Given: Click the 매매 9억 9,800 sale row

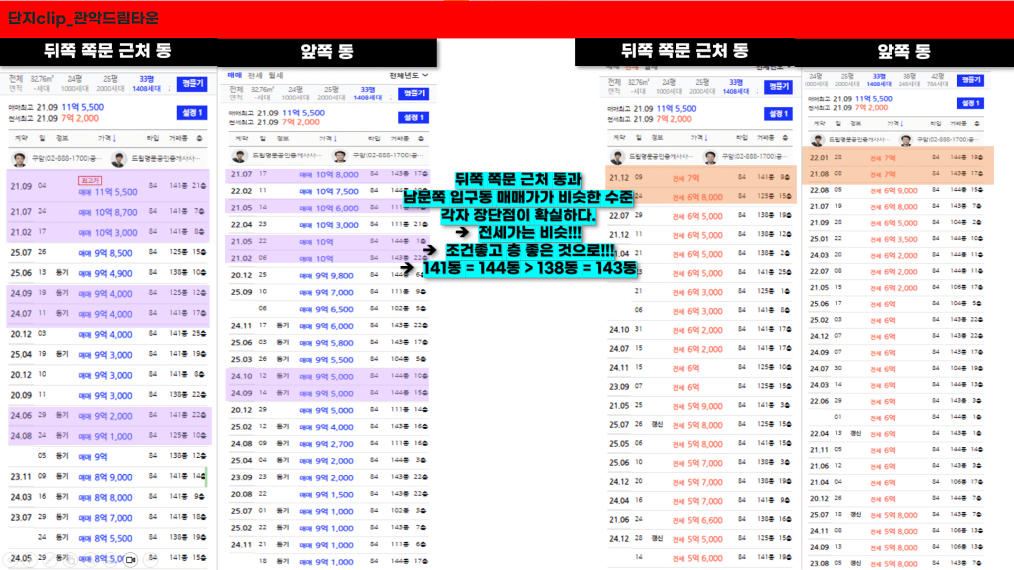Looking at the screenshot, I should point(327,275).
